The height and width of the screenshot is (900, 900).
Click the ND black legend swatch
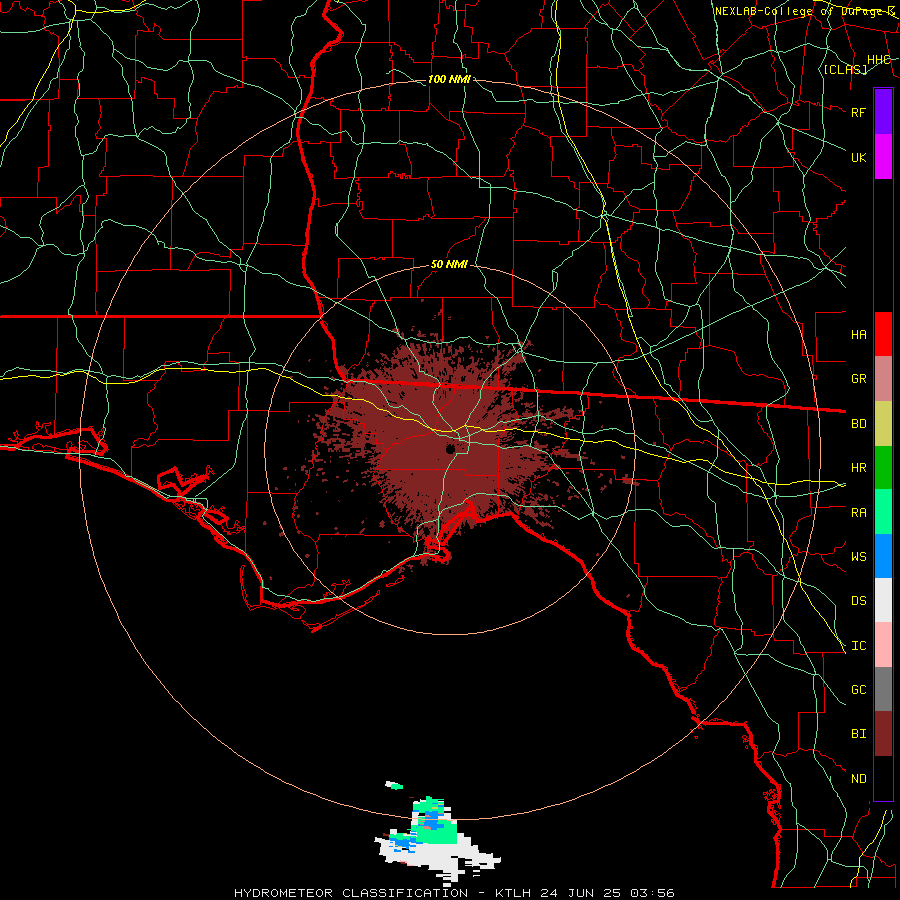click(x=883, y=778)
